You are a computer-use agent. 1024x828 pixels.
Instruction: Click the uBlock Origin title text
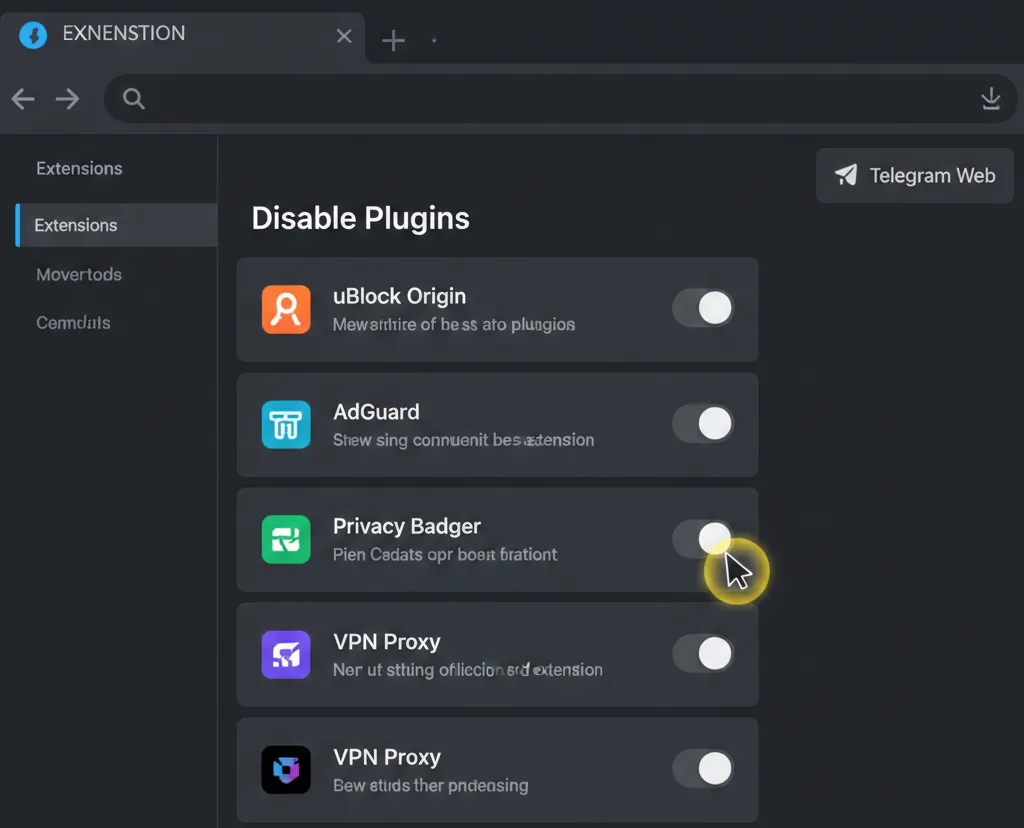[400, 296]
